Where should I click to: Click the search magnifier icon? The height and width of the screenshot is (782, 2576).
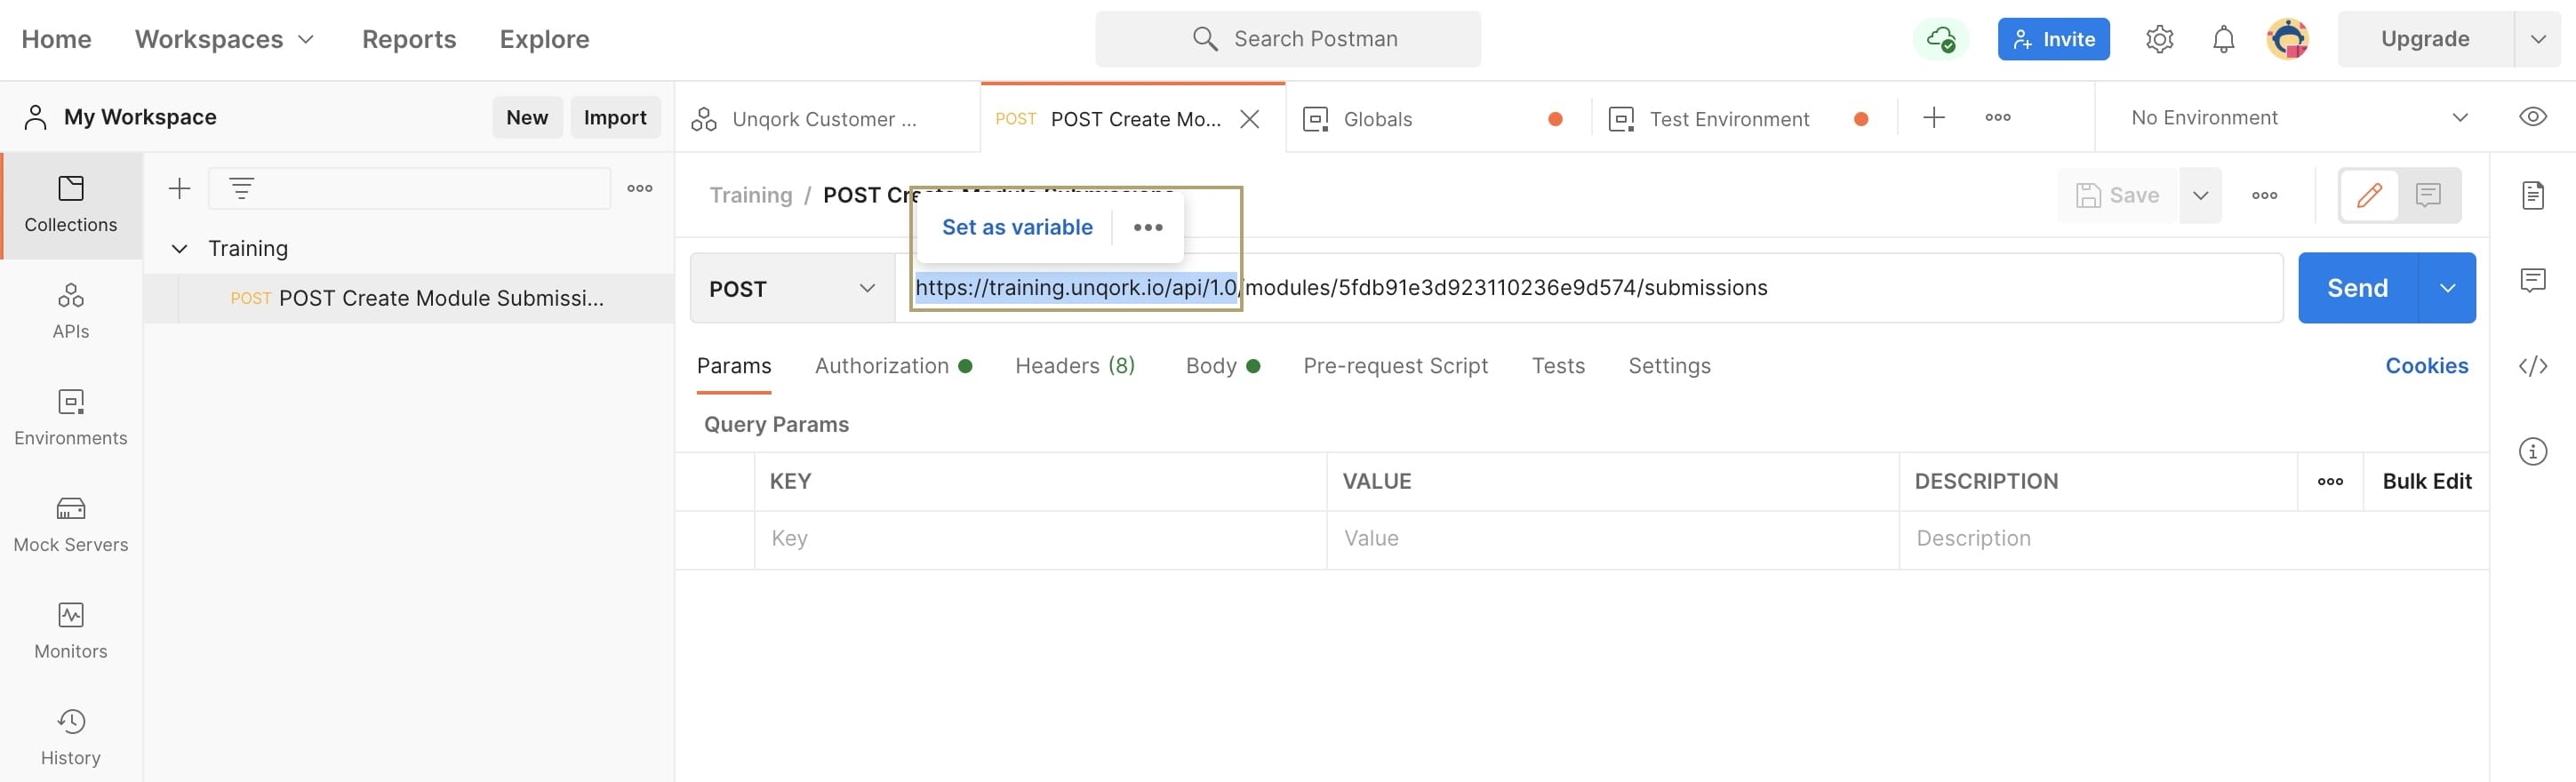click(1205, 39)
